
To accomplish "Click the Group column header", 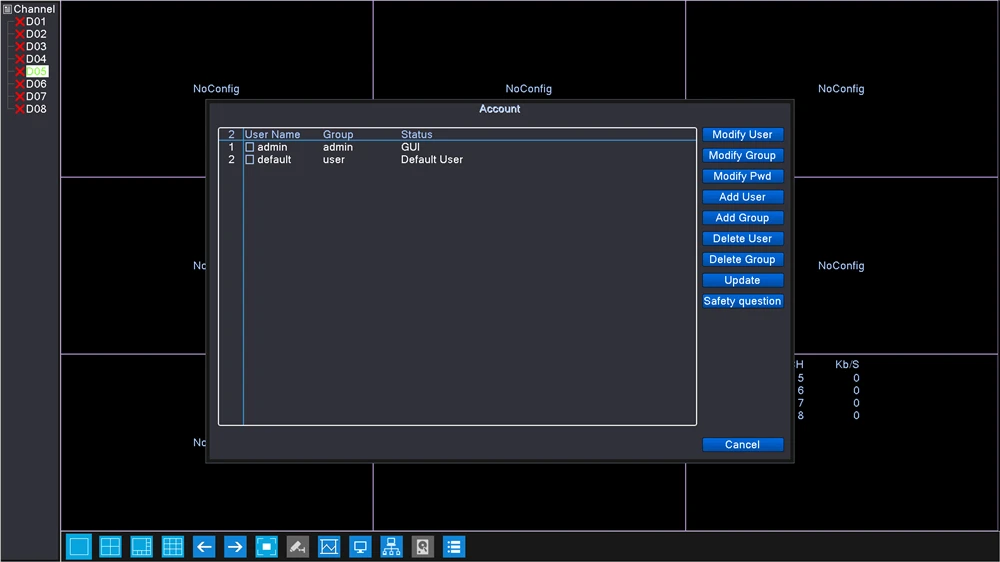I will 338,135.
